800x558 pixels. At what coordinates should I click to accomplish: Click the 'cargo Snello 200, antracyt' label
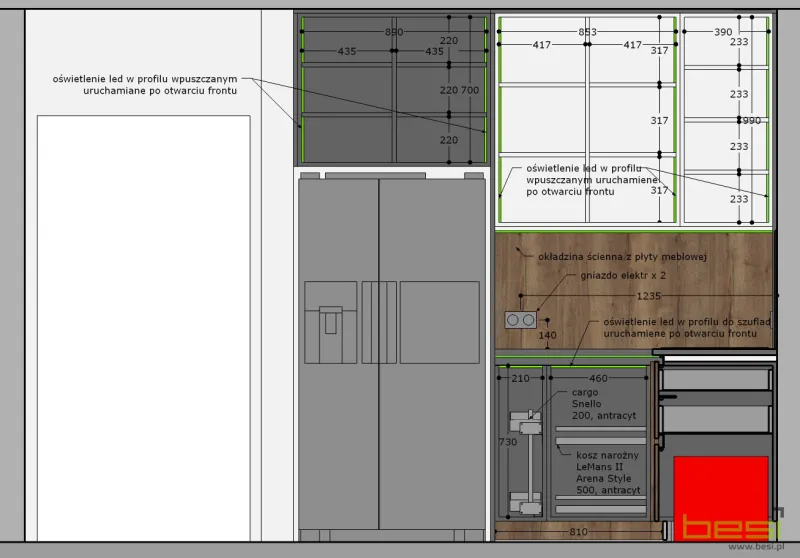pyautogui.click(x=604, y=404)
